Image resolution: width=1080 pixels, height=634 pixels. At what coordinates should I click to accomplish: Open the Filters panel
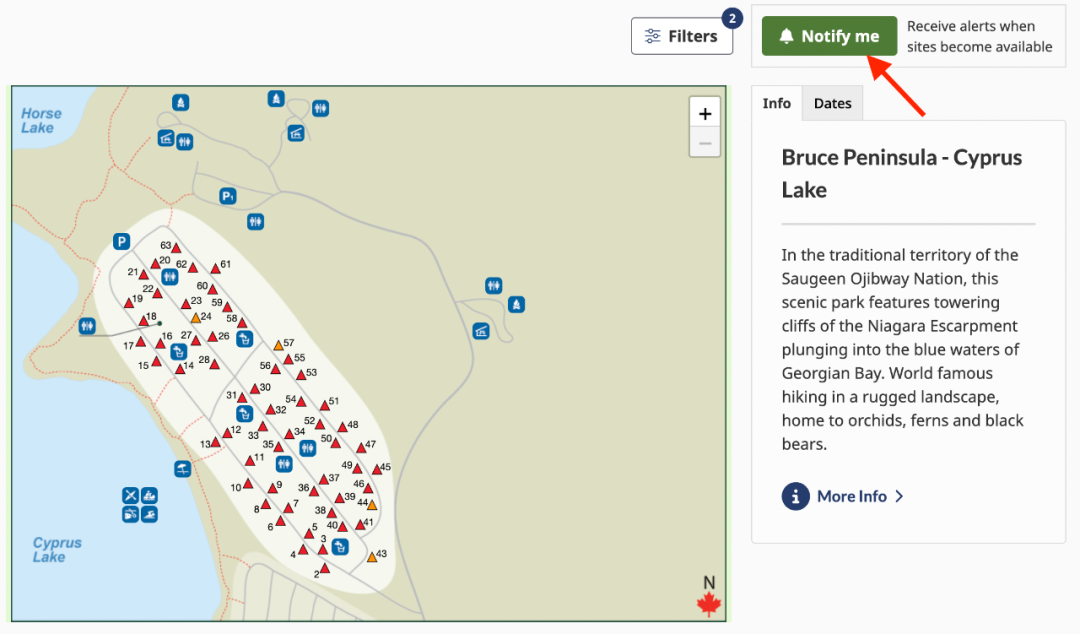682,36
